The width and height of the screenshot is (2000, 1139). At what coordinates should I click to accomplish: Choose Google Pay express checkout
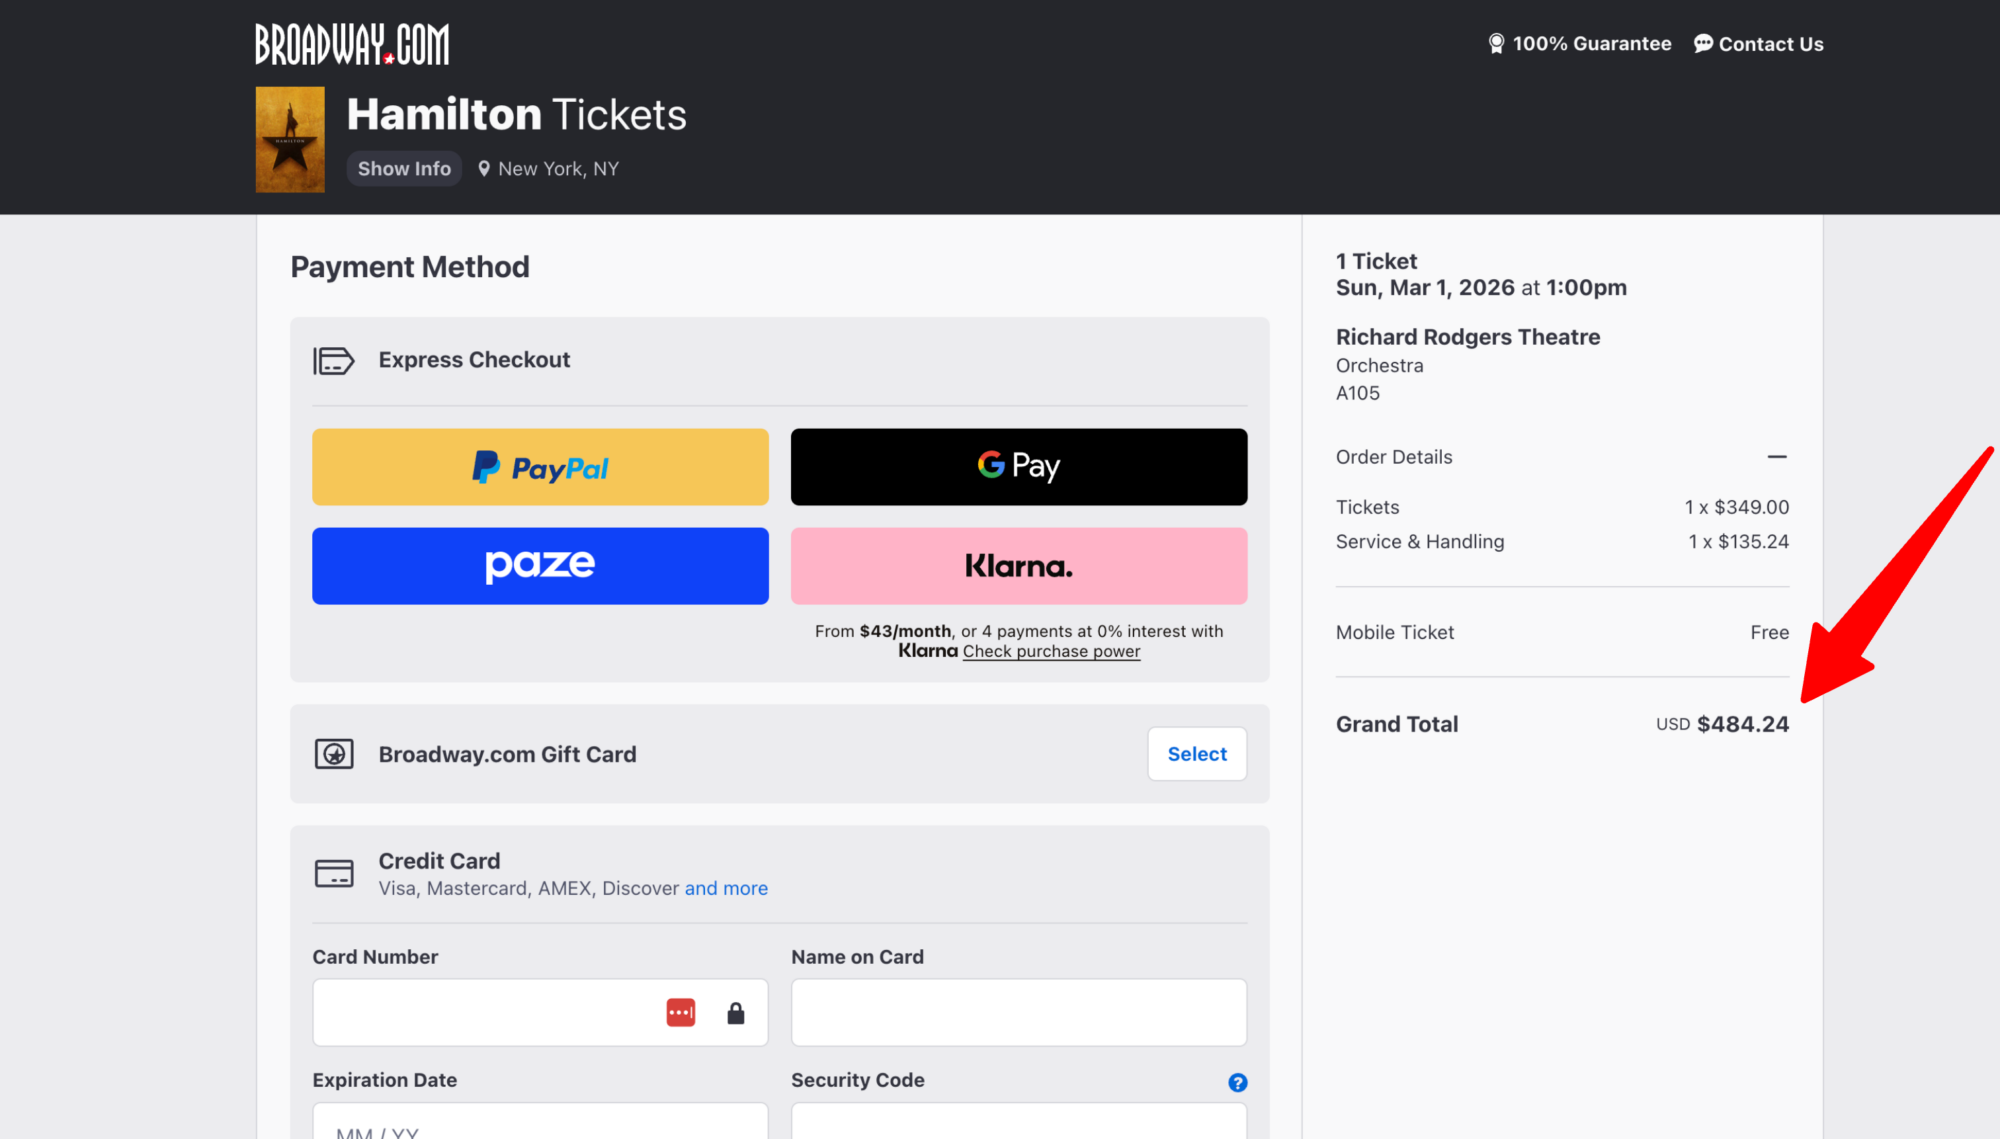click(1019, 467)
